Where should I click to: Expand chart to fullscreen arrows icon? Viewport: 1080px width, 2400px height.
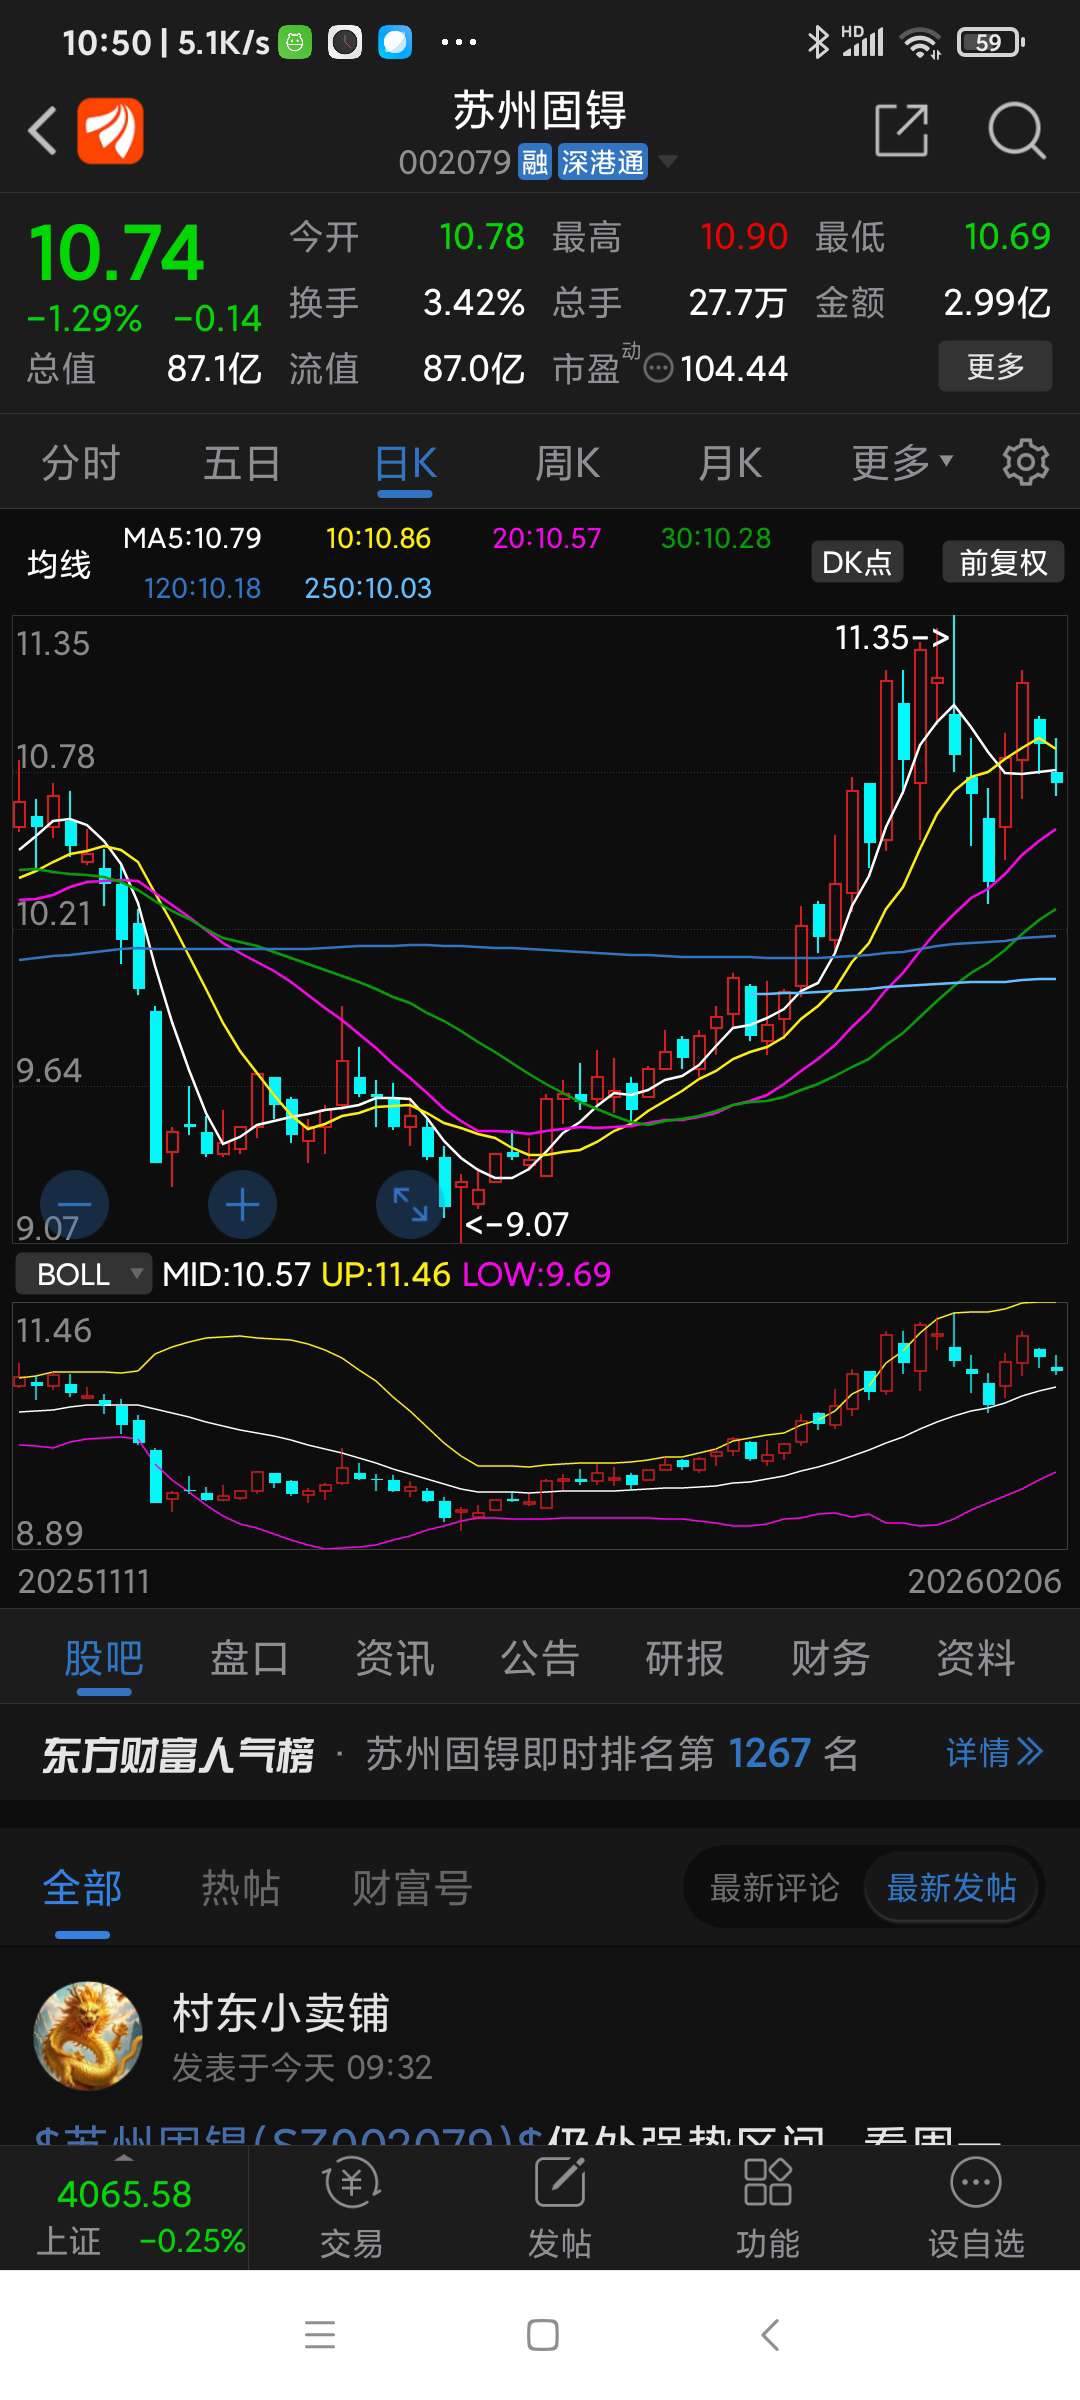pos(410,1205)
